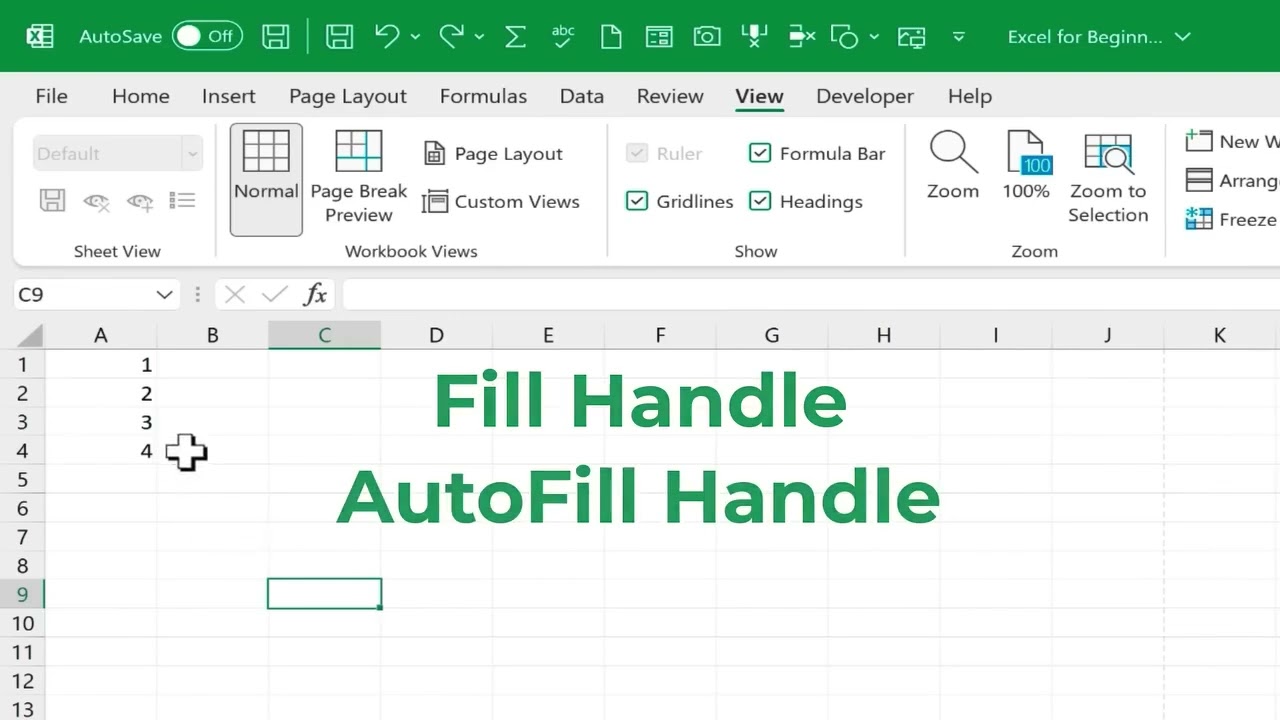This screenshot has width=1280, height=720.
Task: Click Page Layout view button
Action: coord(493,154)
